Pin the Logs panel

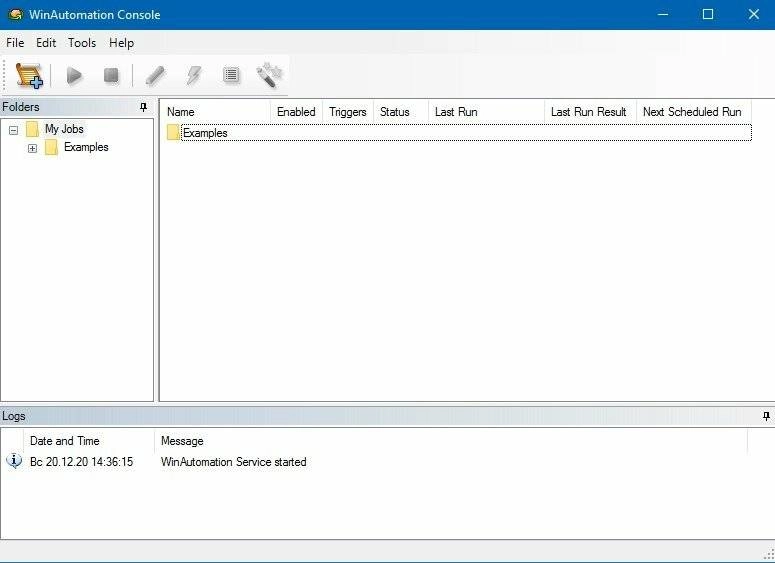pyautogui.click(x=766, y=416)
